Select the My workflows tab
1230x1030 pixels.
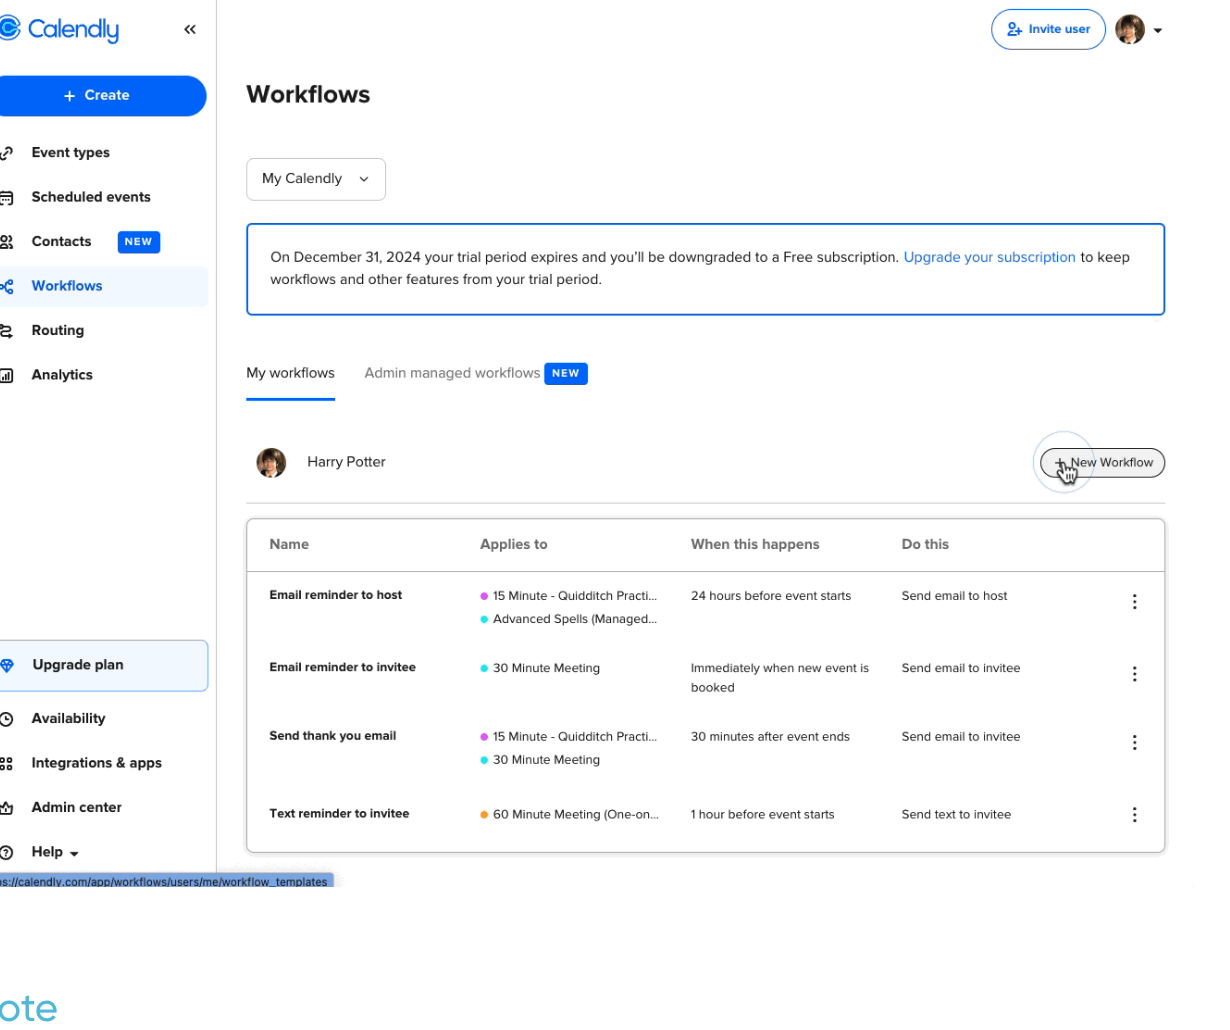290,372
